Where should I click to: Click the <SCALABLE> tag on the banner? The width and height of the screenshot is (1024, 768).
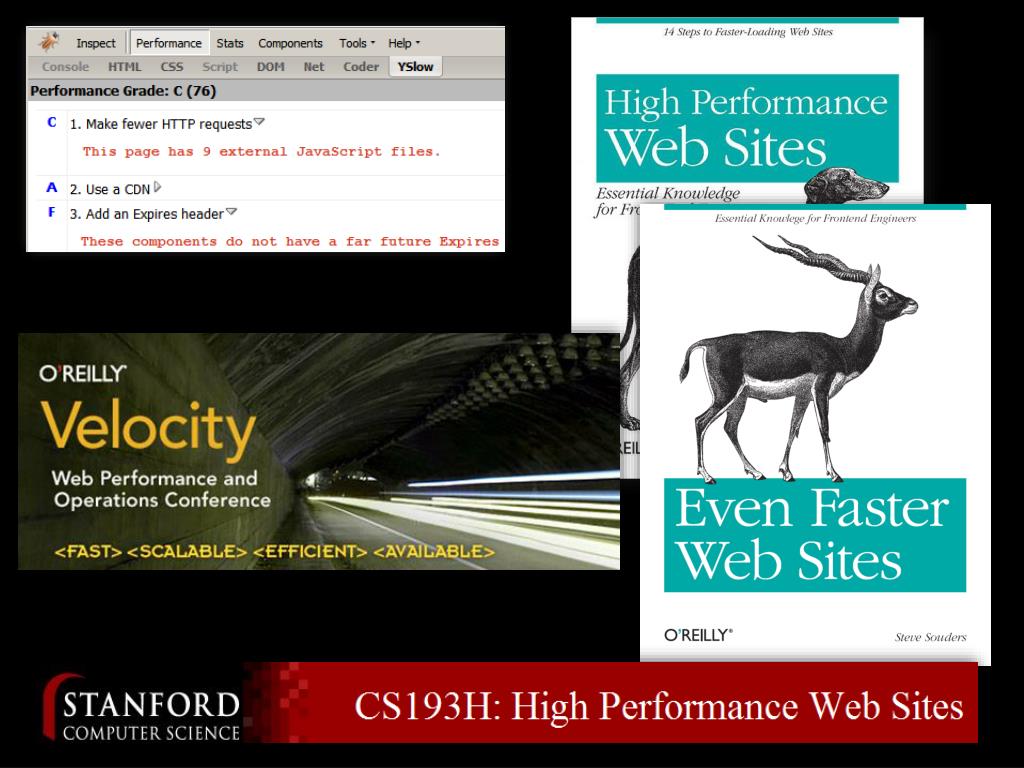click(187, 552)
